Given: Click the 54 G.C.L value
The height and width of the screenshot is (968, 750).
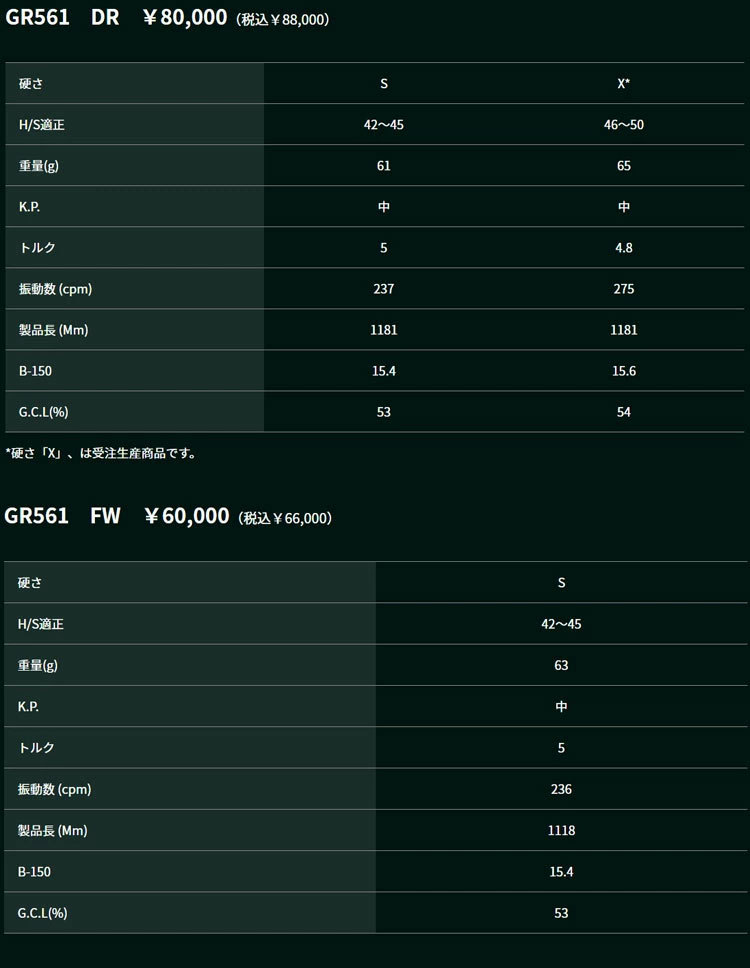Looking at the screenshot, I should pos(623,412).
